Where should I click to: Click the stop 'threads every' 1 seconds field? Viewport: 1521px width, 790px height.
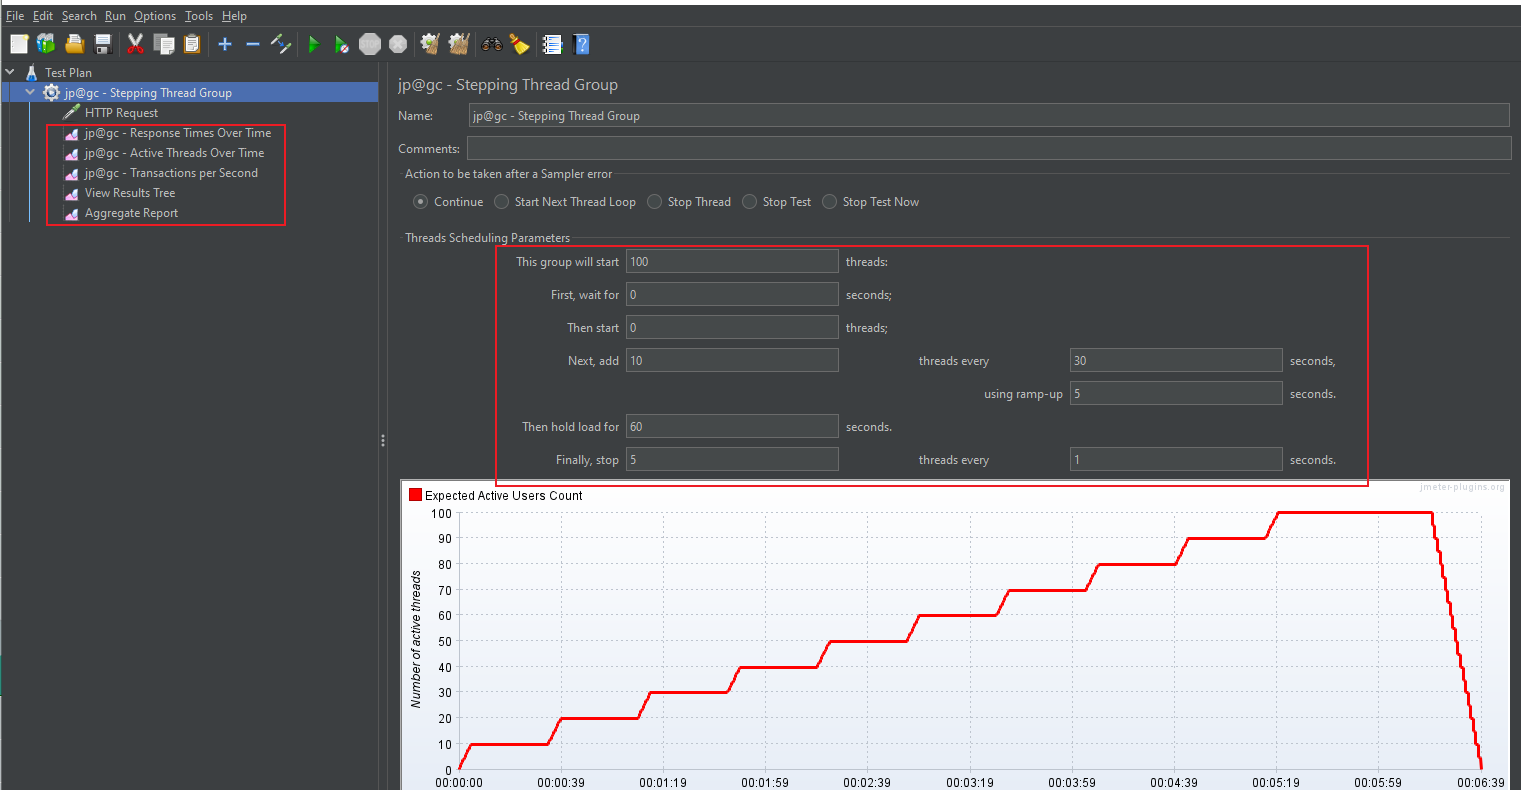pos(1176,459)
